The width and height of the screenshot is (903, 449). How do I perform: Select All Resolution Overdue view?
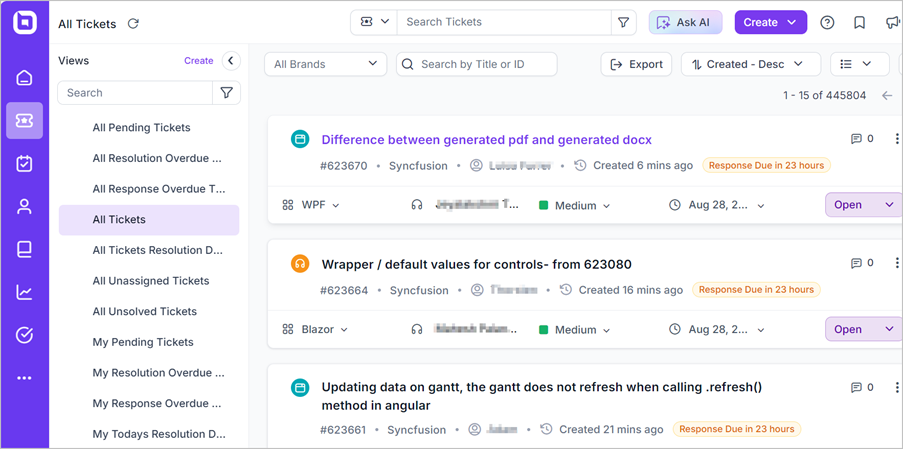[149, 158]
